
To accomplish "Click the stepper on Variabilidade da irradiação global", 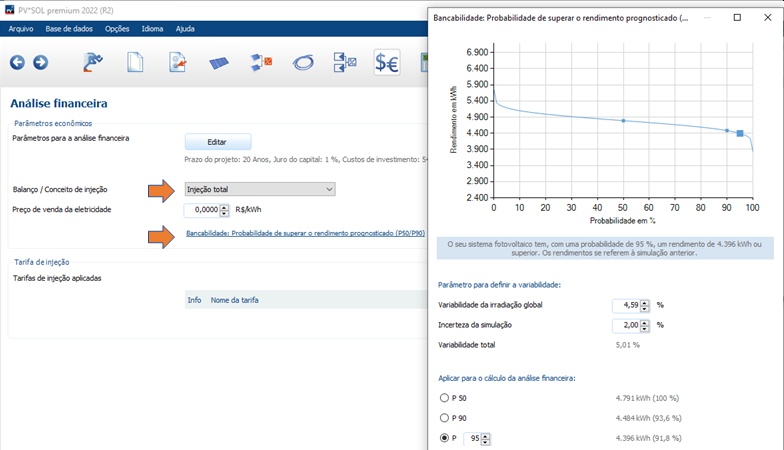I will 645,304.
